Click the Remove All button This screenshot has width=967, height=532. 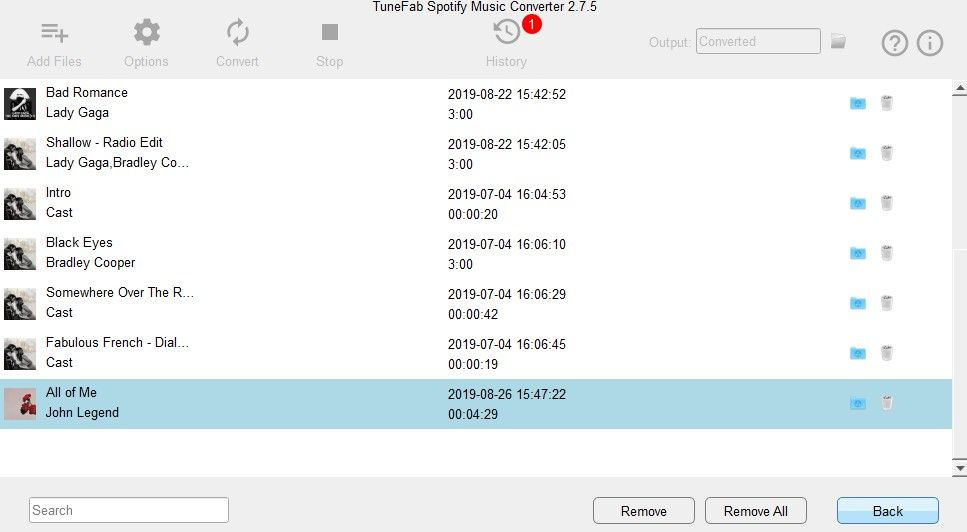[755, 511]
